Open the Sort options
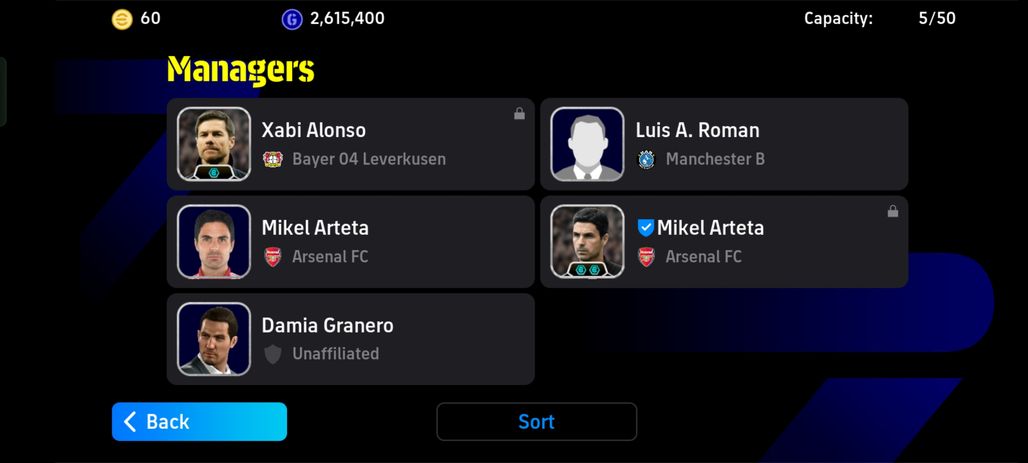Viewport: 1028px width, 463px height. pos(536,422)
